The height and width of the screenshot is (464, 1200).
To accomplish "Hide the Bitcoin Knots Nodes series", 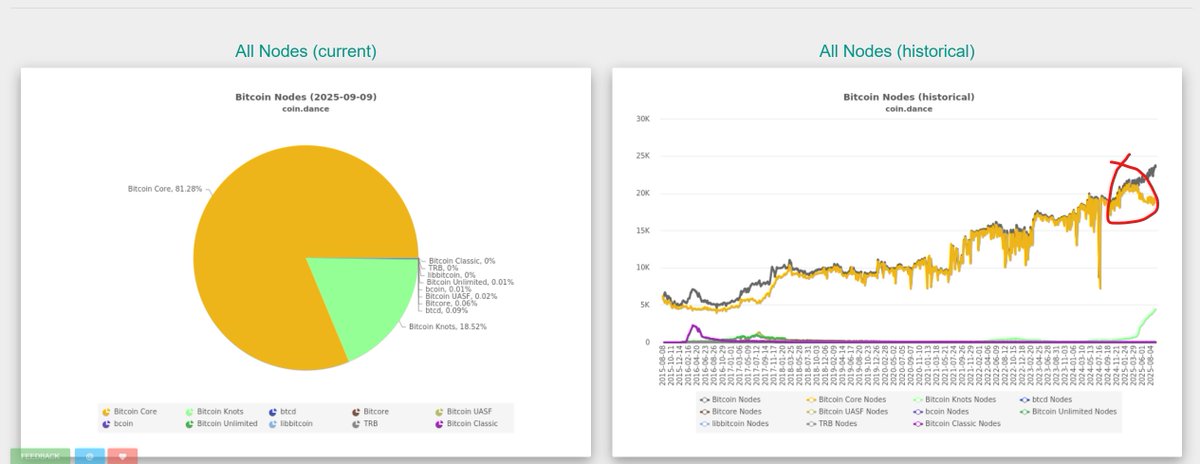I will click(x=953, y=399).
